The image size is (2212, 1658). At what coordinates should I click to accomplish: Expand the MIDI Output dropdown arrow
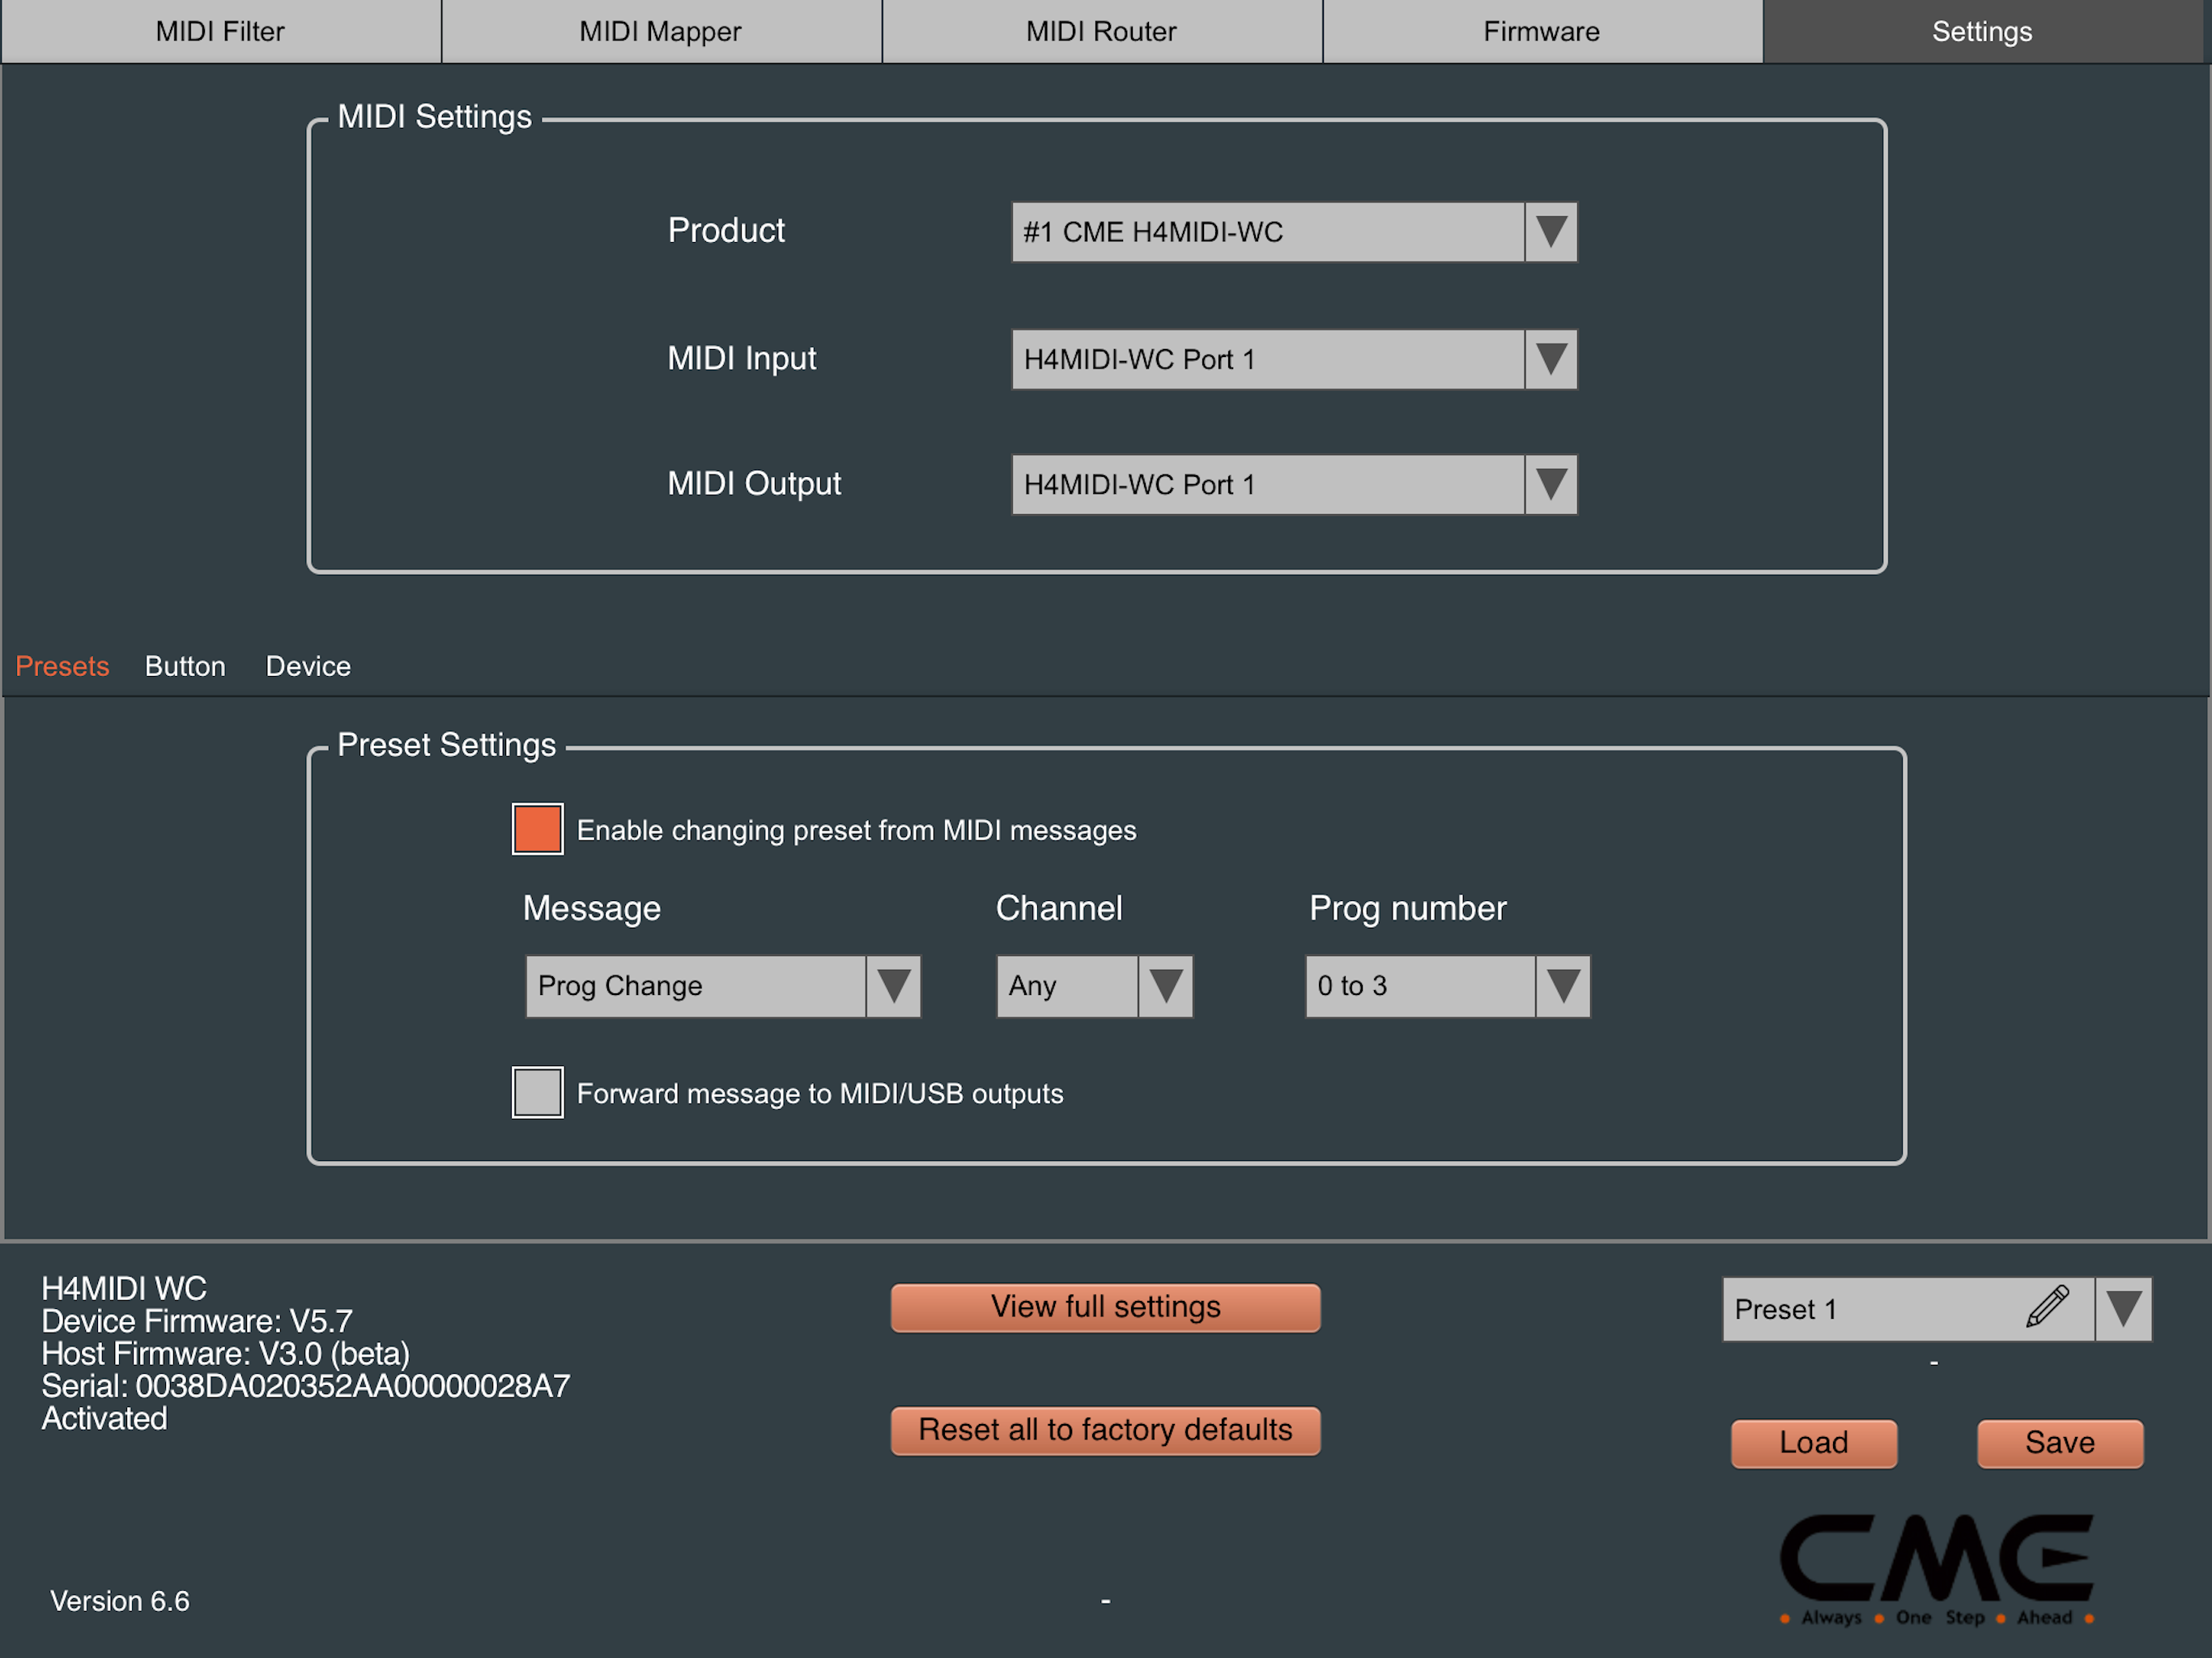pyautogui.click(x=1551, y=485)
